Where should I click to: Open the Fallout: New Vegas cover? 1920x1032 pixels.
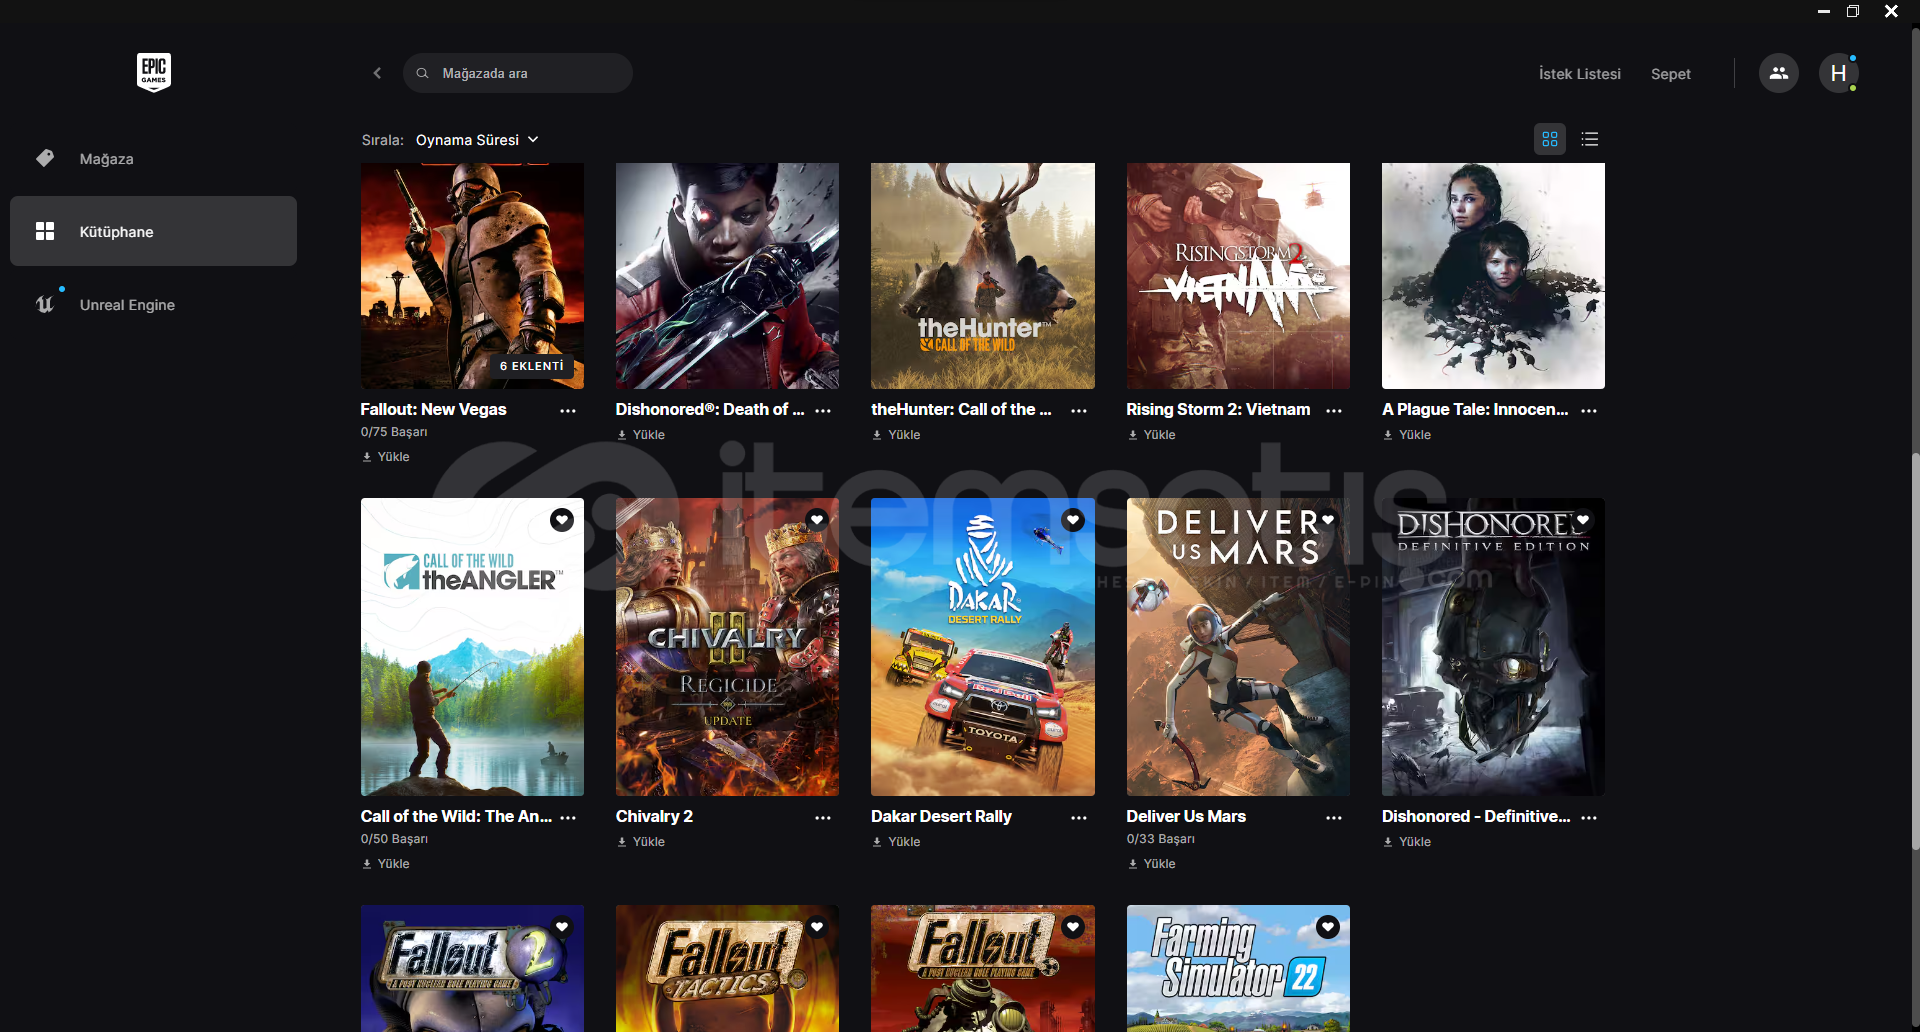(x=472, y=276)
